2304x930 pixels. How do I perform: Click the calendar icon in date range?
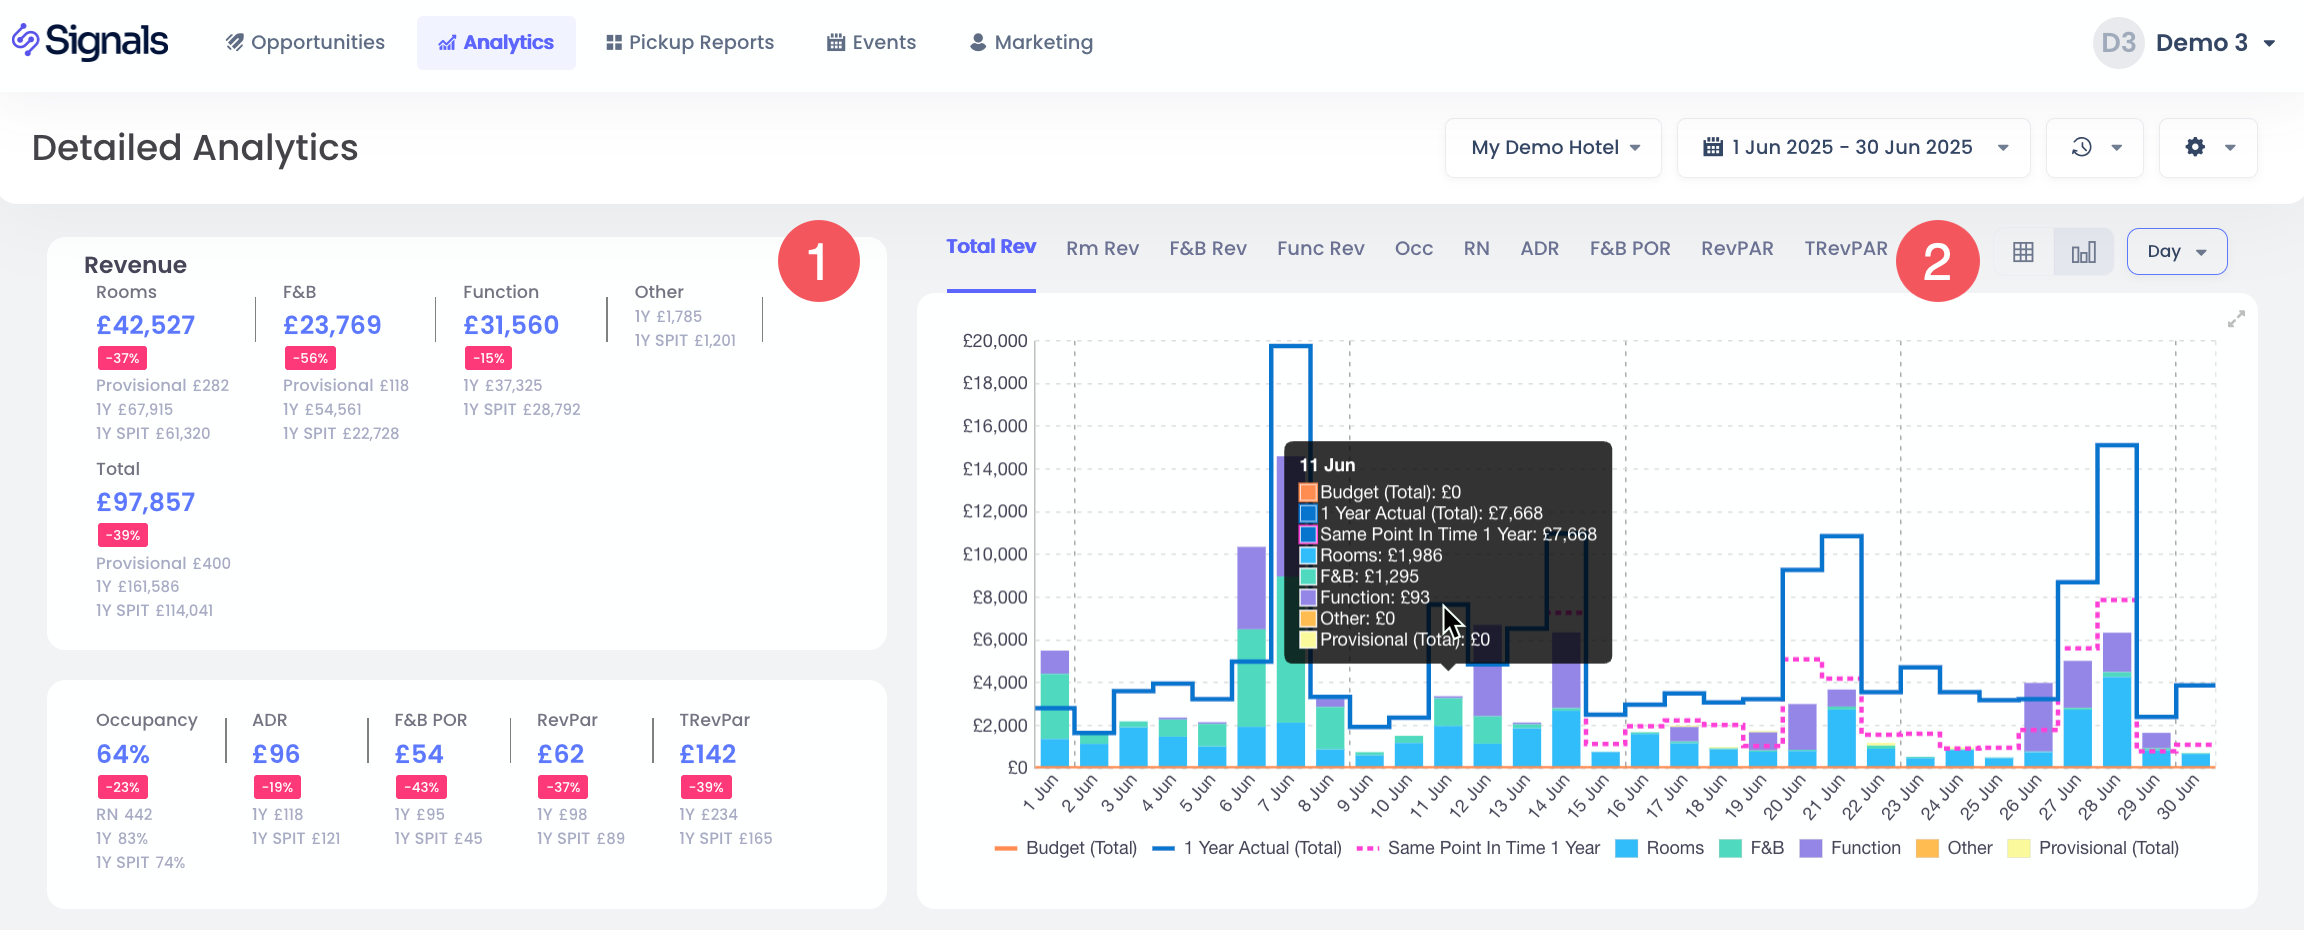tap(1713, 148)
